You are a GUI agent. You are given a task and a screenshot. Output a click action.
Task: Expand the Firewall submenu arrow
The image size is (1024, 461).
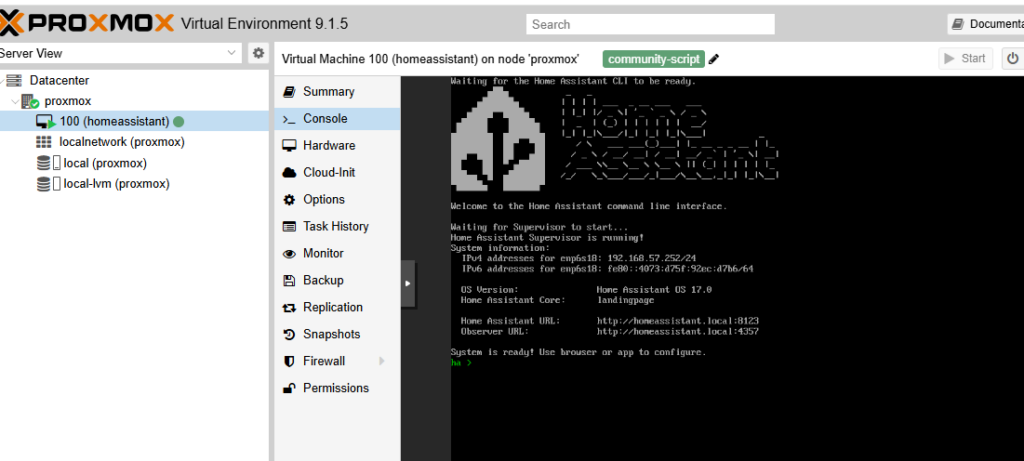coord(381,361)
